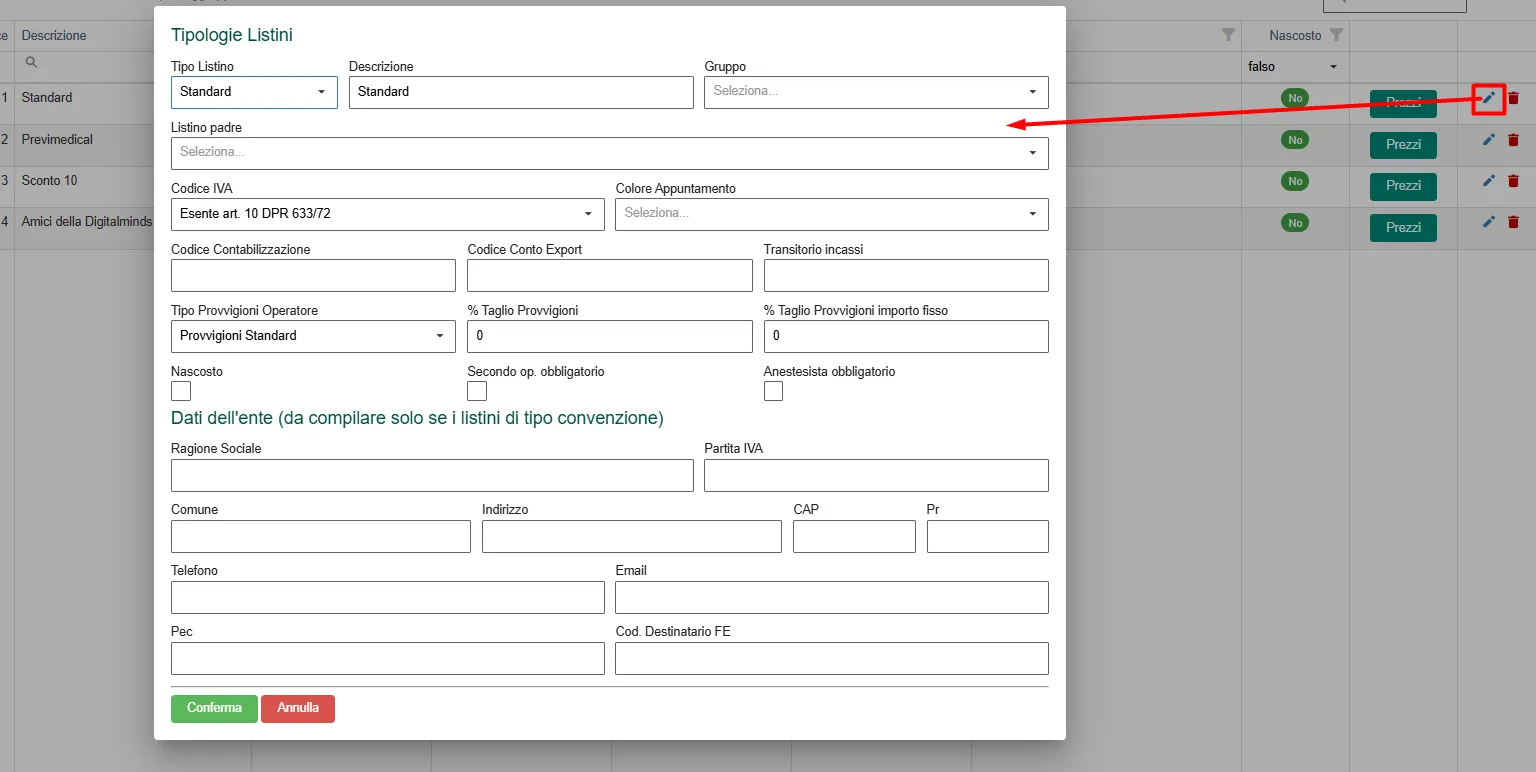Open the Colore Appuntamento color selector
The height and width of the screenshot is (772, 1536).
(x=831, y=214)
